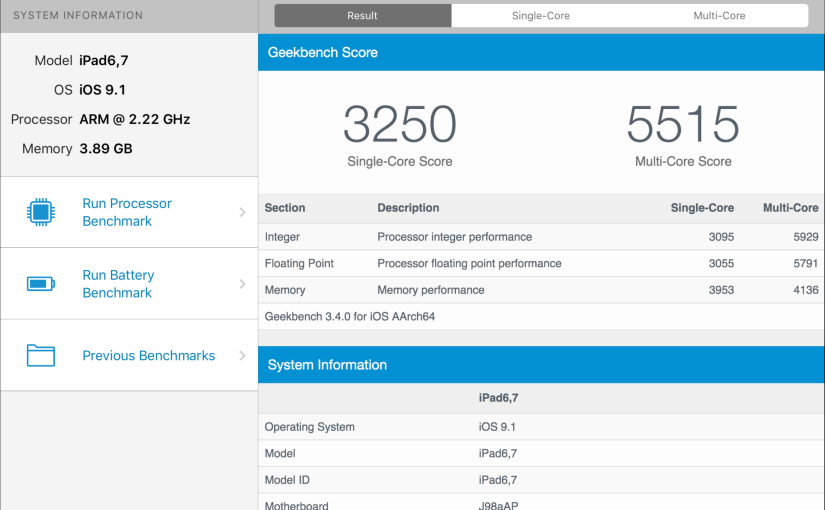Select the Integer performance row
This screenshot has width=825, height=510.
(541, 237)
